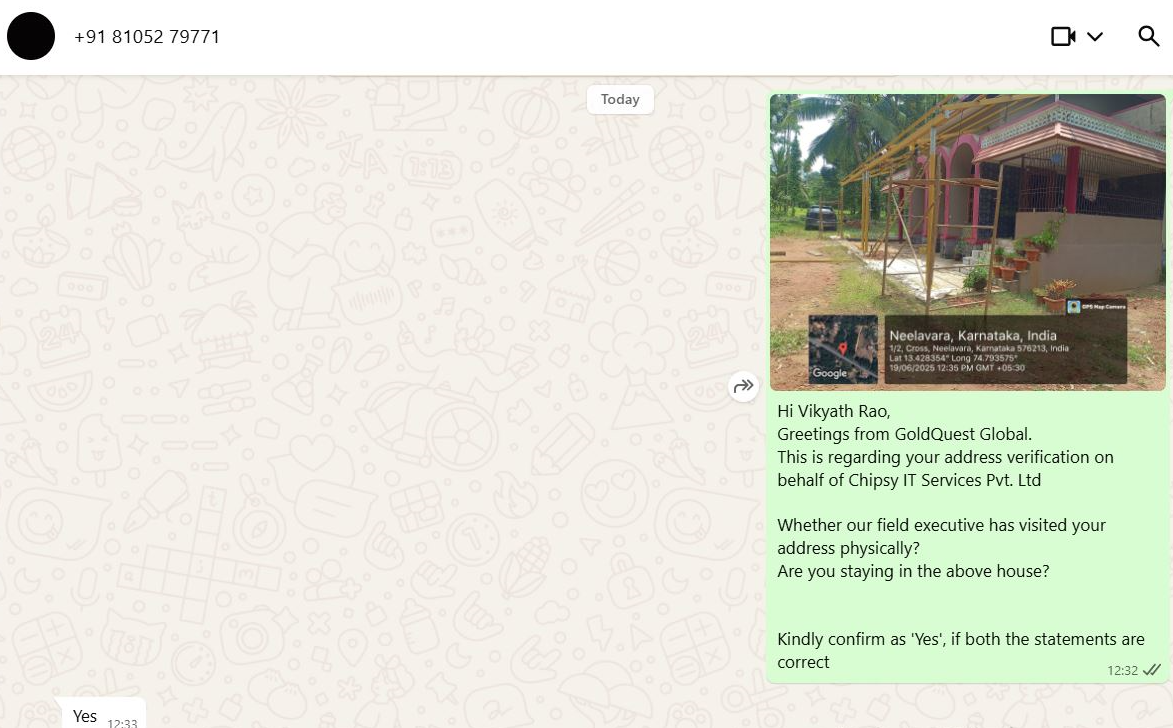
Task: Select the received 'Yes' reply bubble
Action: (x=100, y=714)
